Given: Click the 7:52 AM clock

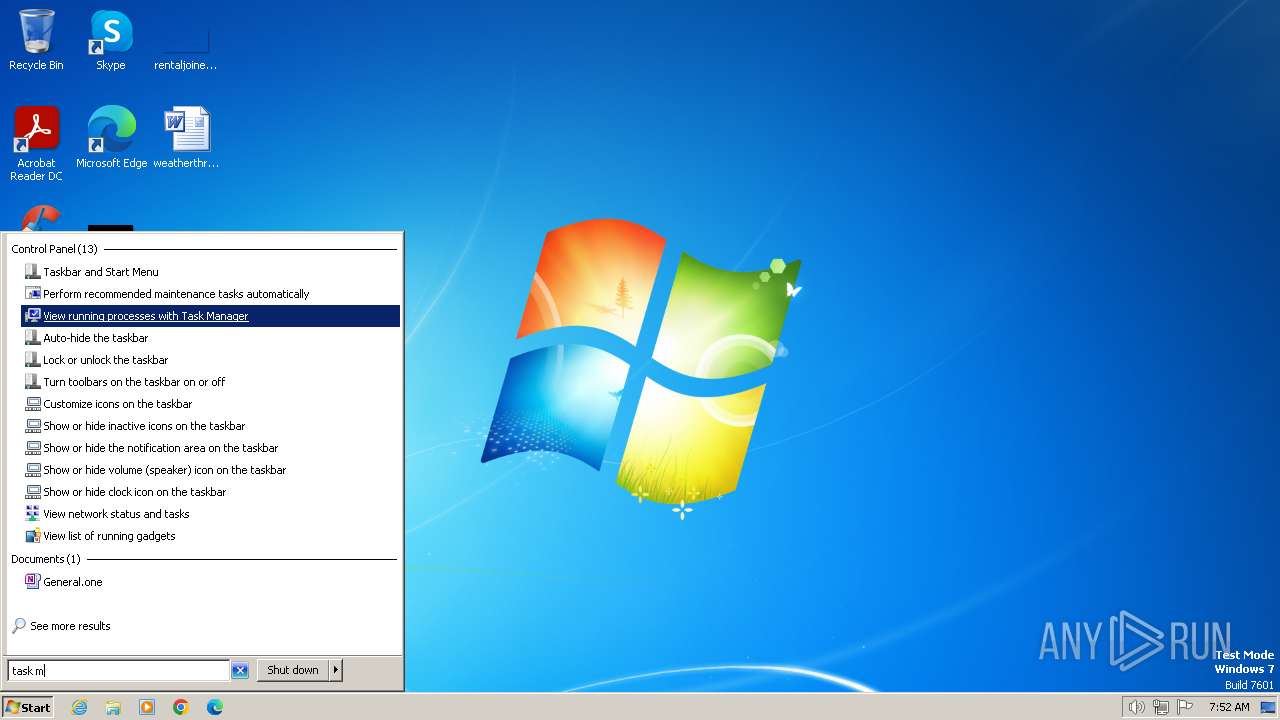Looking at the screenshot, I should (x=1229, y=707).
